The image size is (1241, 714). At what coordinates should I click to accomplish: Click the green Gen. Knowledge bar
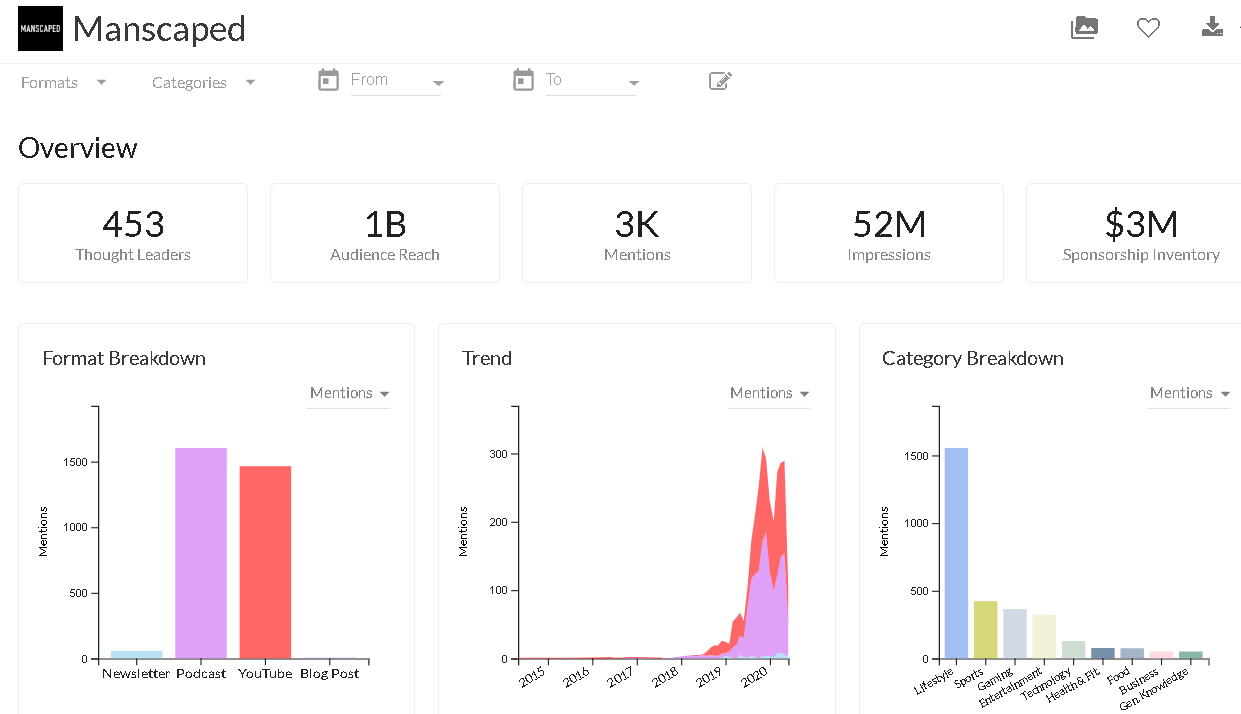point(1191,655)
